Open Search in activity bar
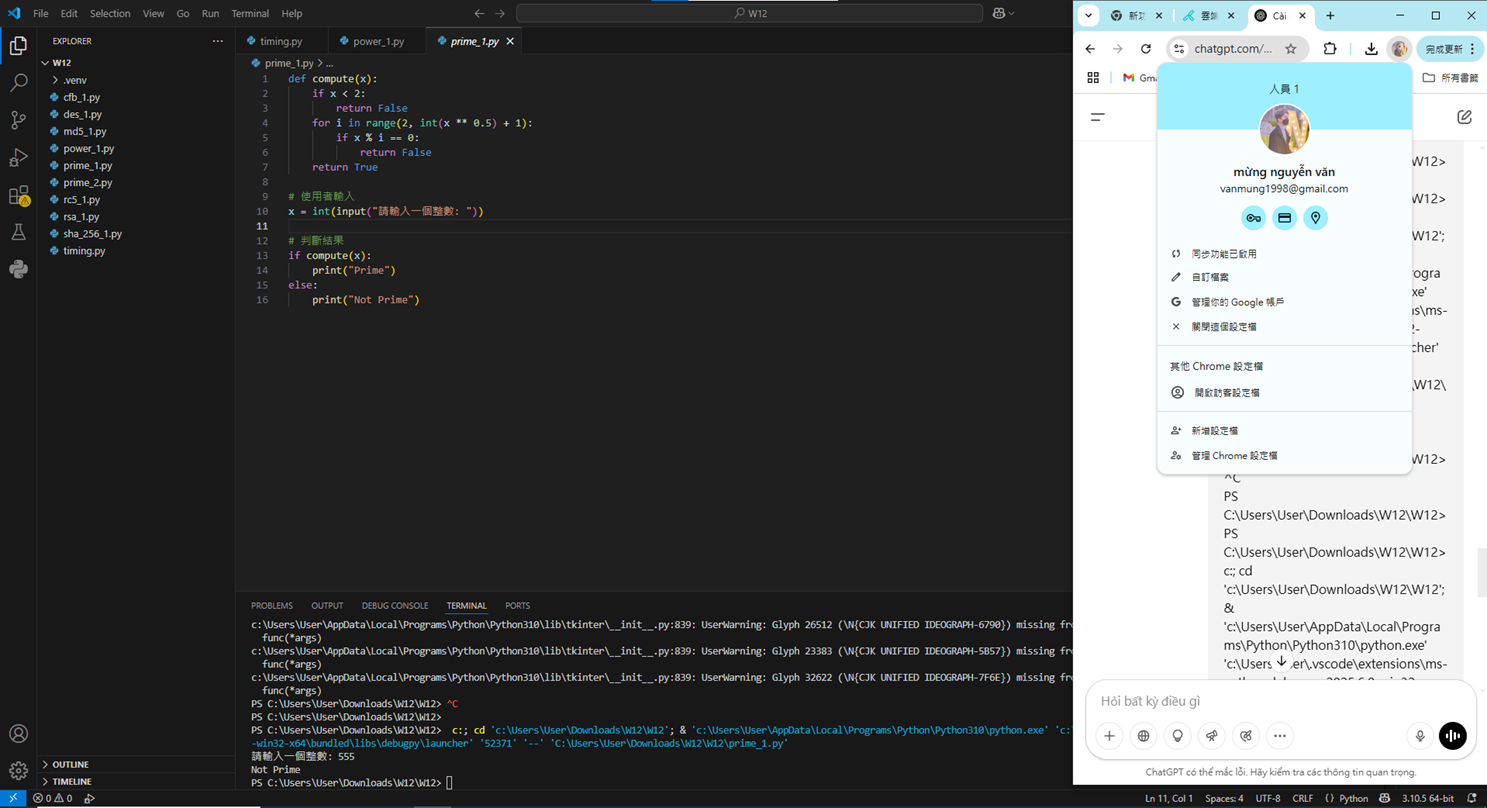1487x808 pixels. coord(18,83)
